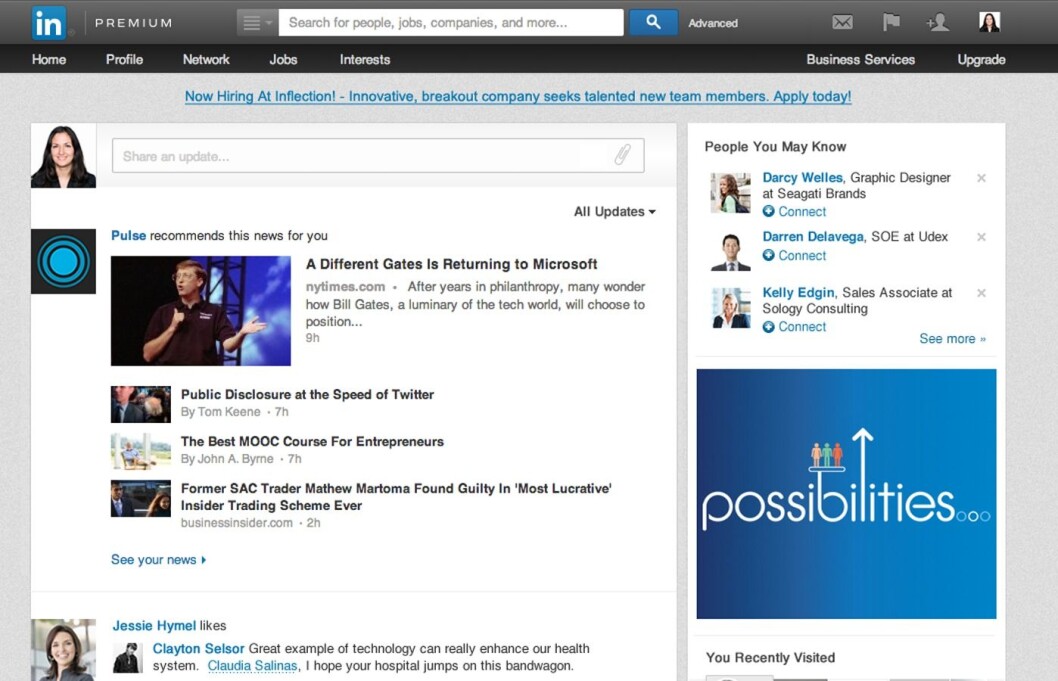The width and height of the screenshot is (1058, 681).
Task: Open the Jobs menu
Action: 283,59
